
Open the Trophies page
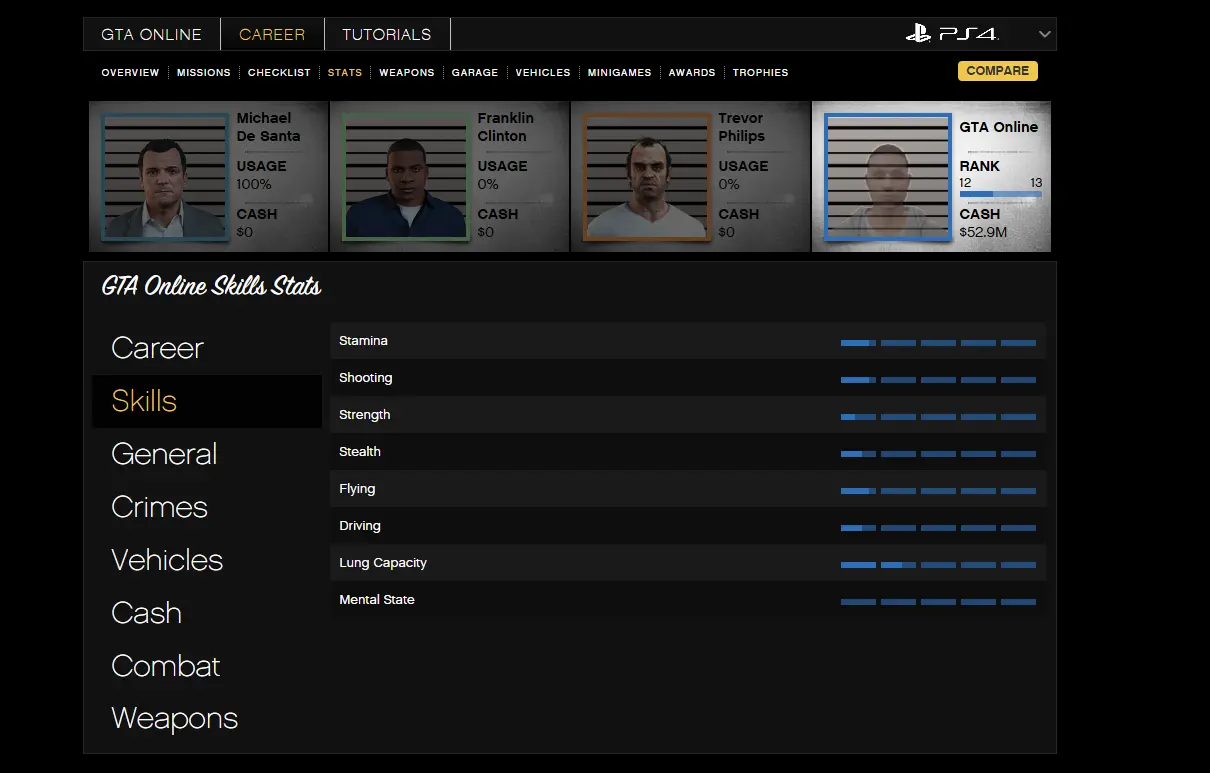(x=760, y=73)
